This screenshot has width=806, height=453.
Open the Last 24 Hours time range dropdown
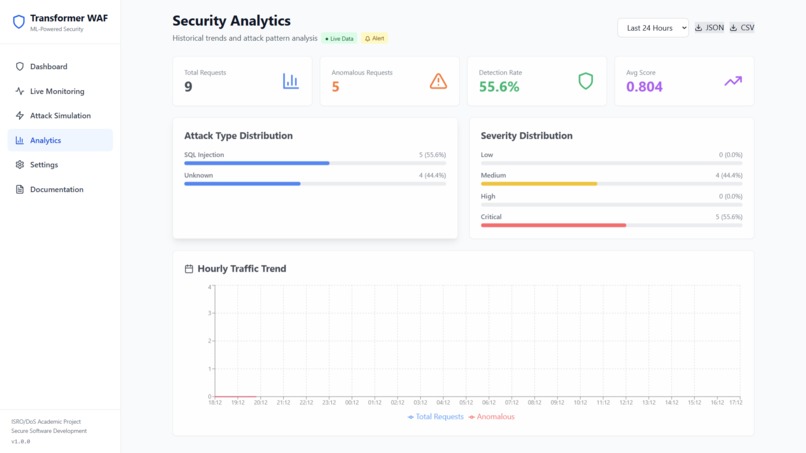point(653,28)
